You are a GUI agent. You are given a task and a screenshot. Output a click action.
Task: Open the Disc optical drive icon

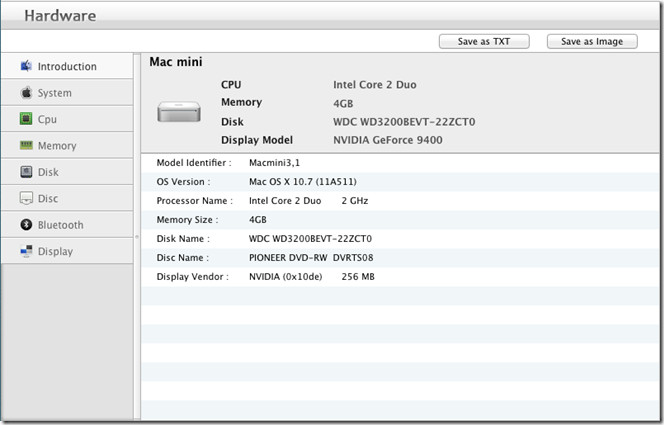[x=27, y=199]
